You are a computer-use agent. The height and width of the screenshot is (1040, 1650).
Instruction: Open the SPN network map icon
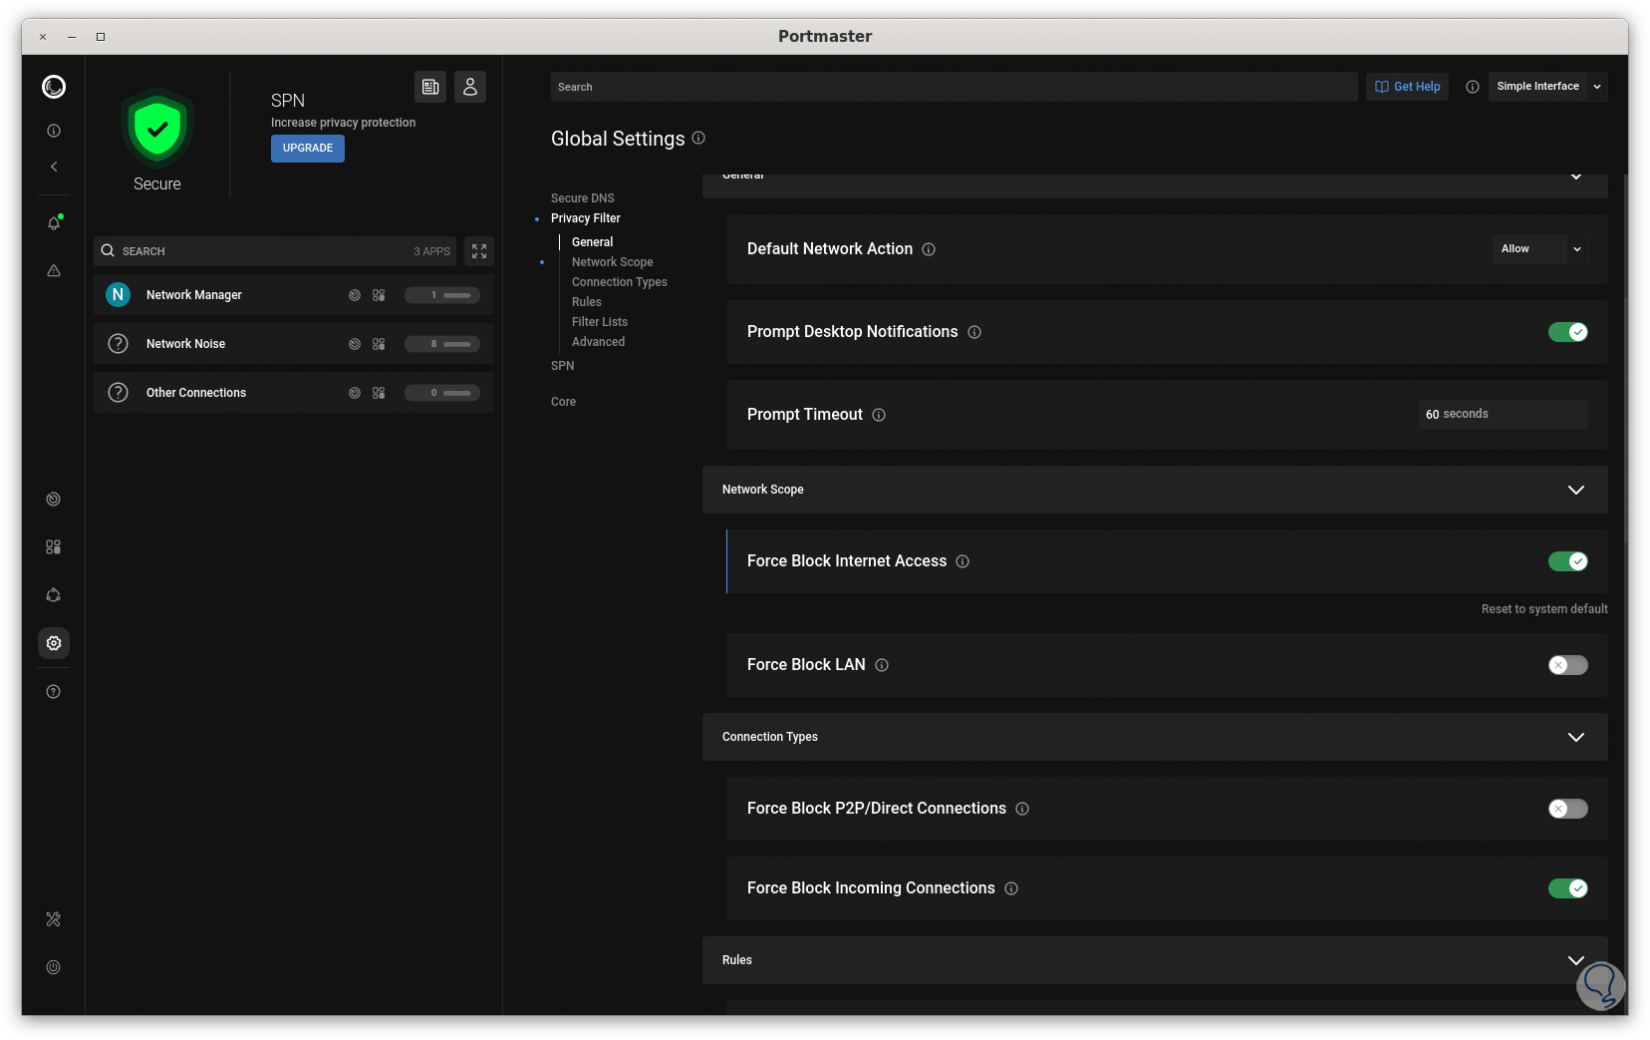pyautogui.click(x=54, y=595)
